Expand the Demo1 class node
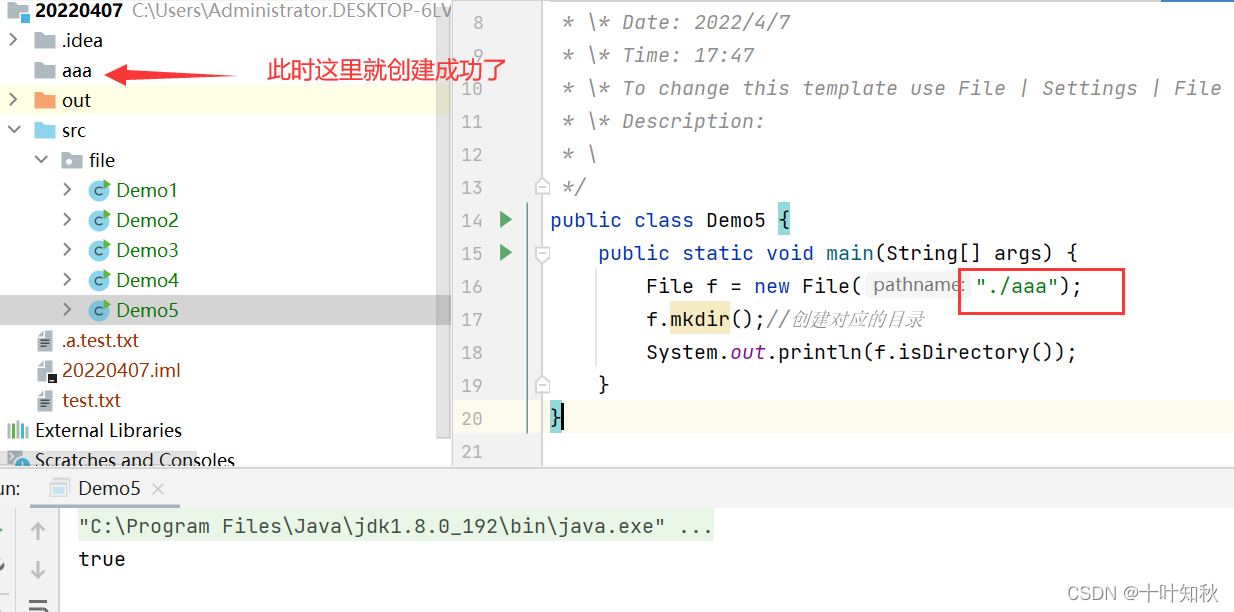 [x=67, y=190]
